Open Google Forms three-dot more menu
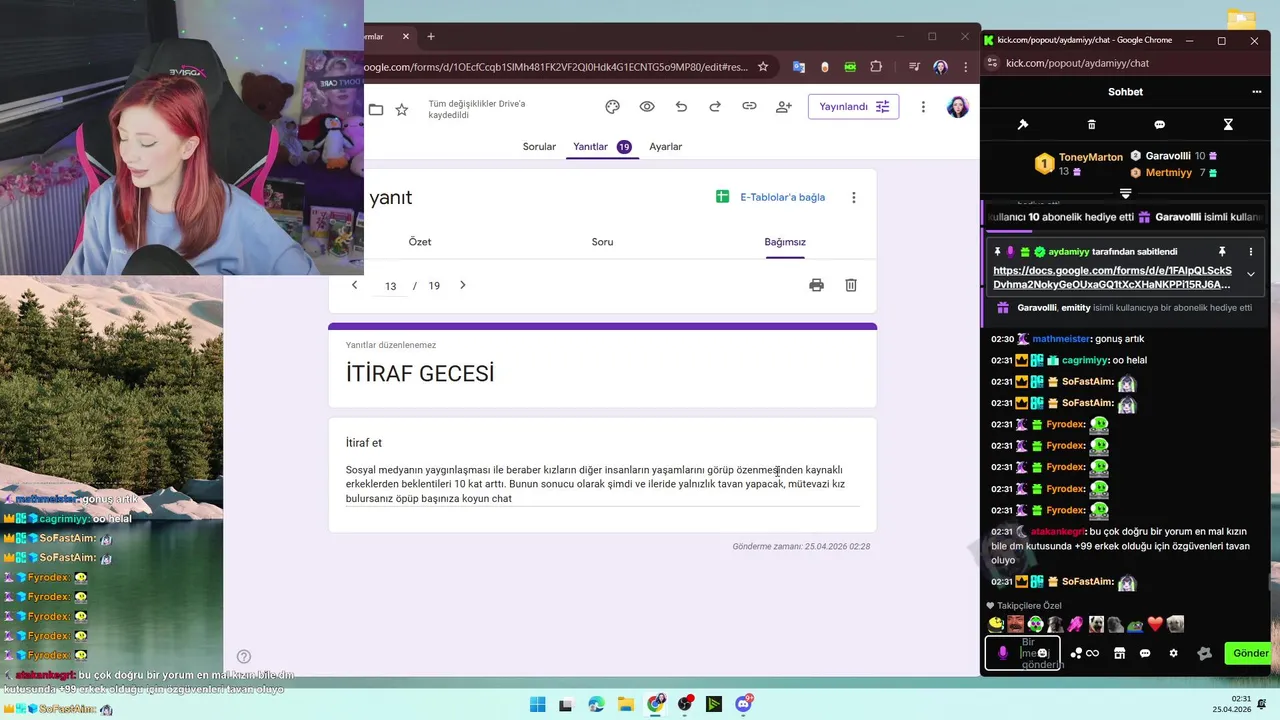Image resolution: width=1280 pixels, height=720 pixels. [x=923, y=107]
